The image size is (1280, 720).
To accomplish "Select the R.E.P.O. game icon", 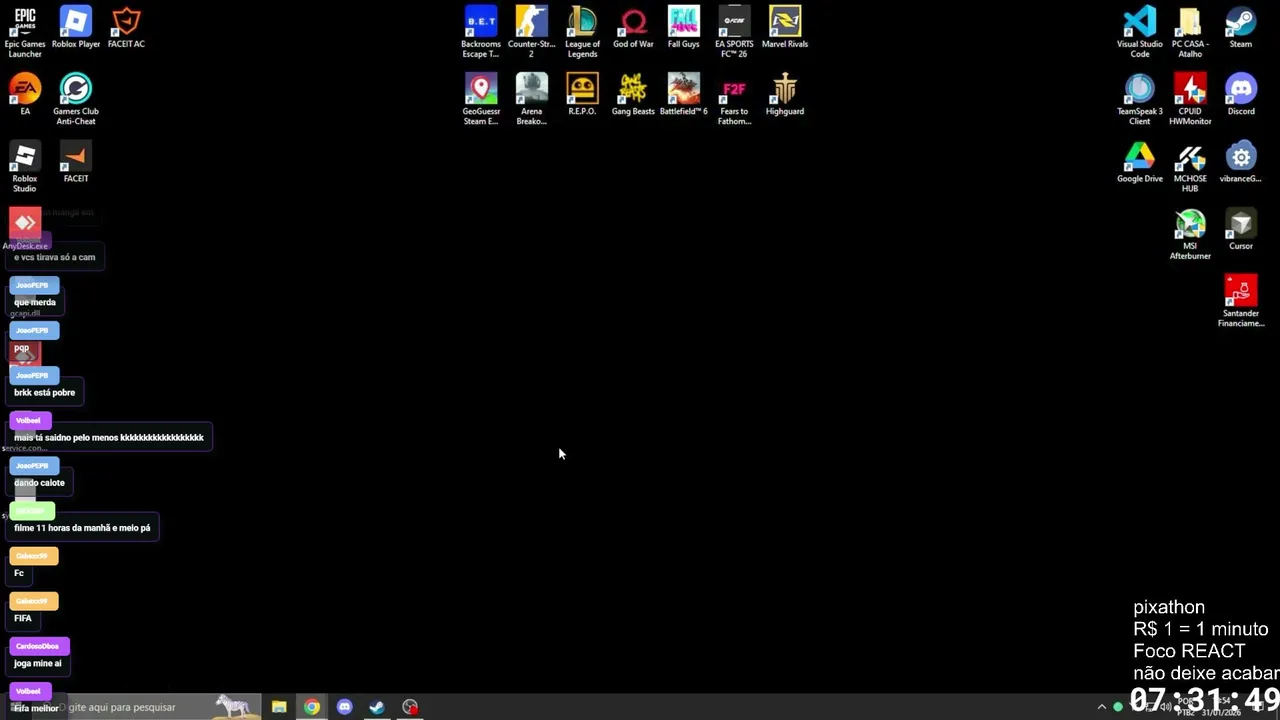I will click(582, 94).
